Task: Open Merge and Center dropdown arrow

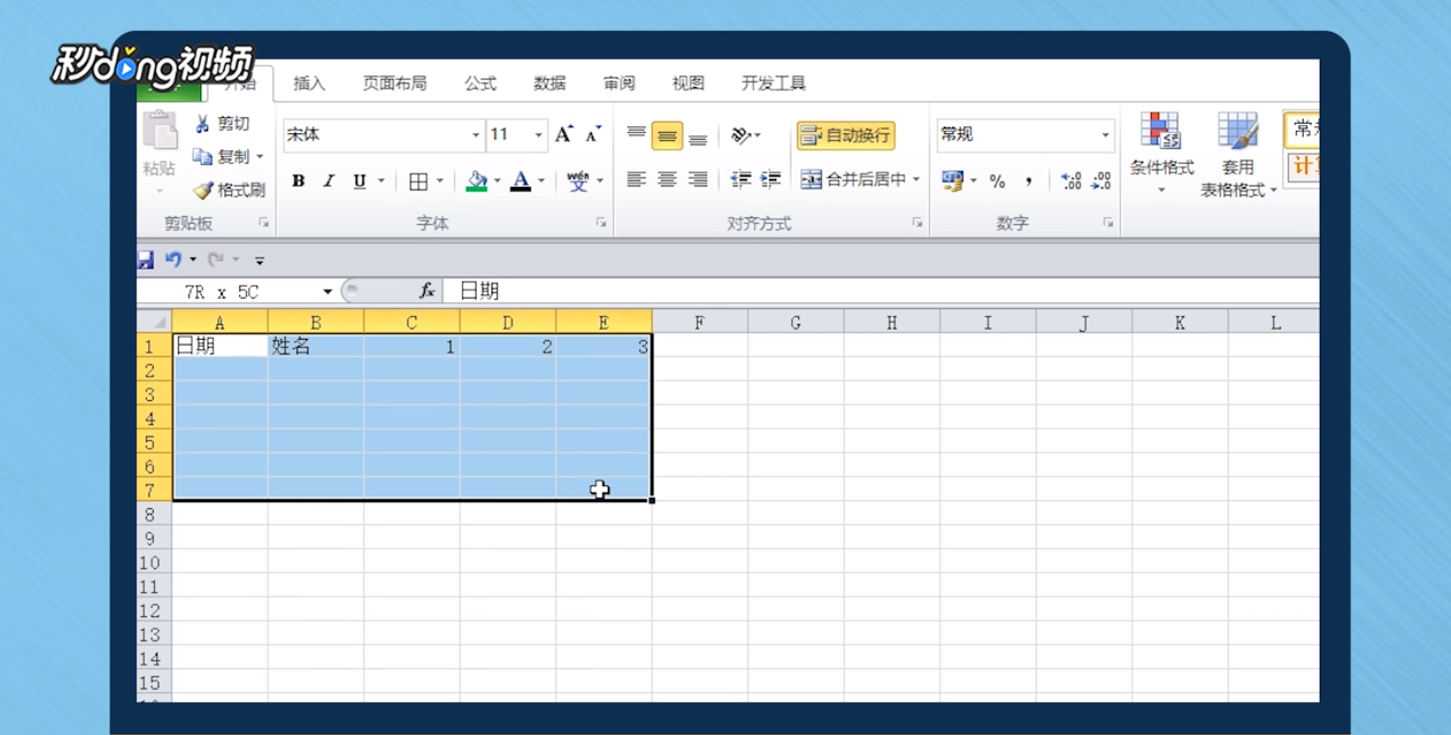Action: coord(916,180)
